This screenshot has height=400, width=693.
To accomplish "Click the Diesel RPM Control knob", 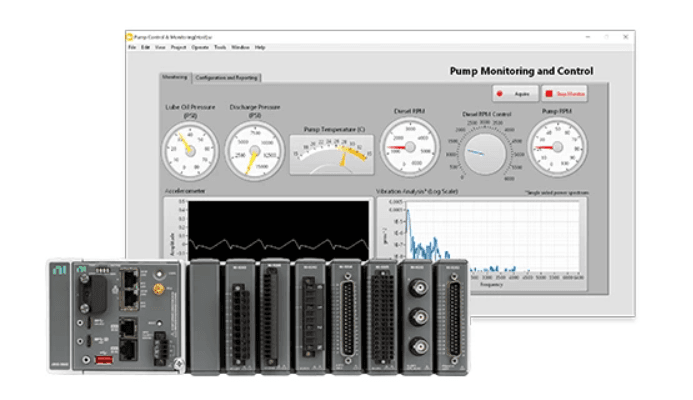I will click(x=487, y=152).
